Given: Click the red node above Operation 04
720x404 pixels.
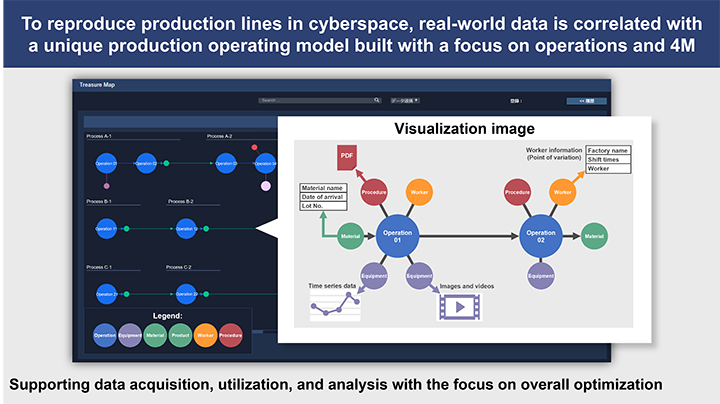Looking at the screenshot, I should pyautogui.click(x=254, y=147).
